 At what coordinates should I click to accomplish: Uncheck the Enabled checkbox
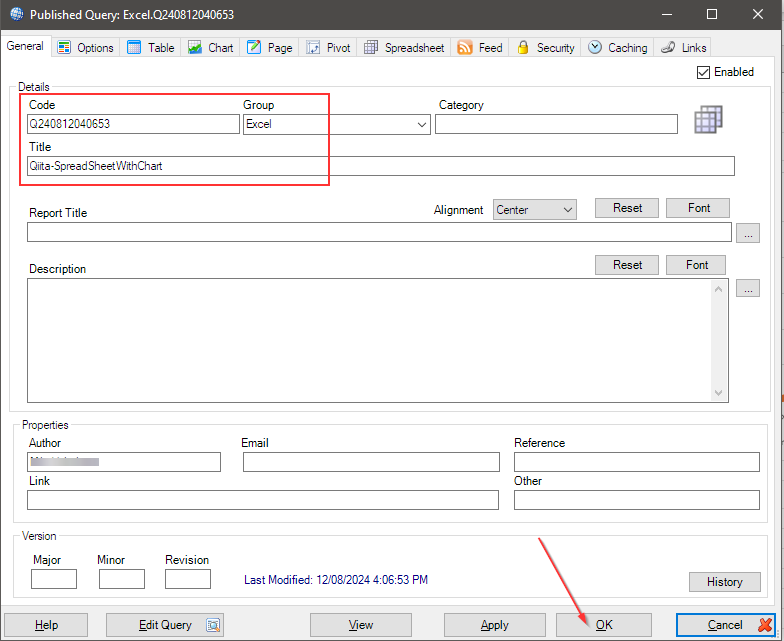coord(703,72)
